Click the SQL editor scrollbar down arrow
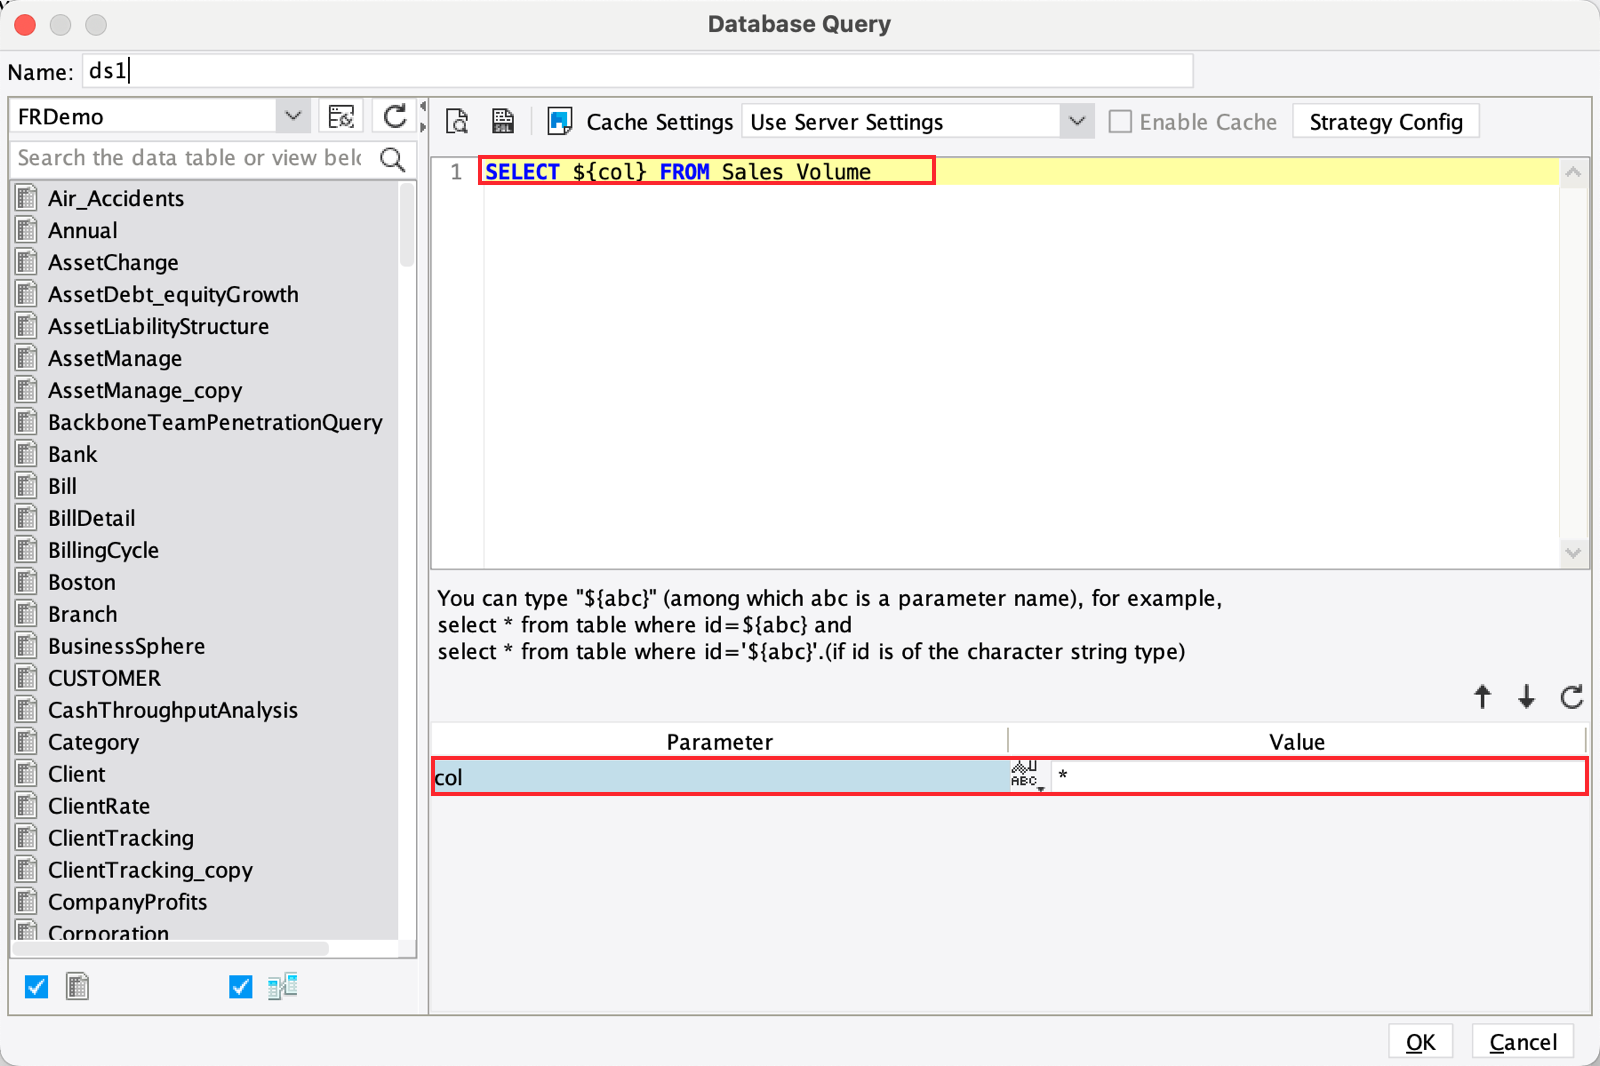1600x1066 pixels. 1573,552
